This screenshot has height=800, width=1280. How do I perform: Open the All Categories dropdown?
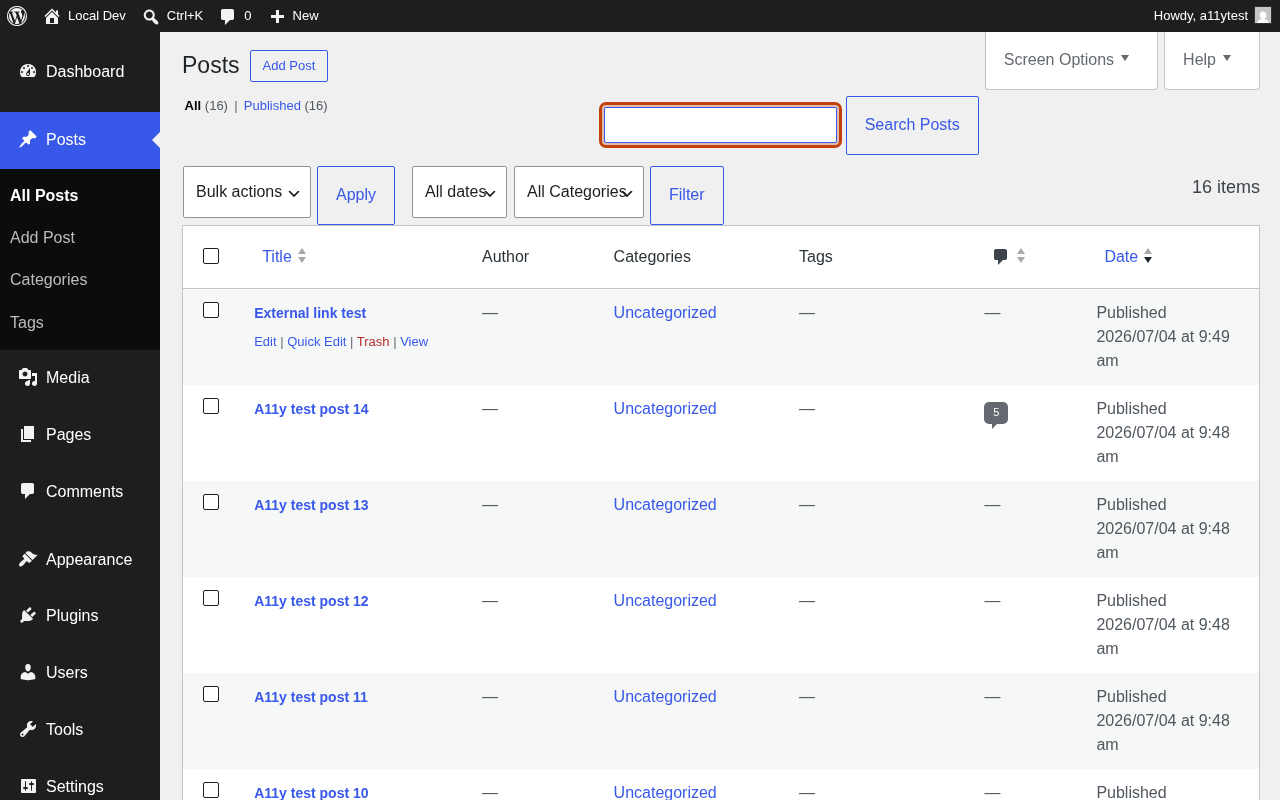click(579, 192)
